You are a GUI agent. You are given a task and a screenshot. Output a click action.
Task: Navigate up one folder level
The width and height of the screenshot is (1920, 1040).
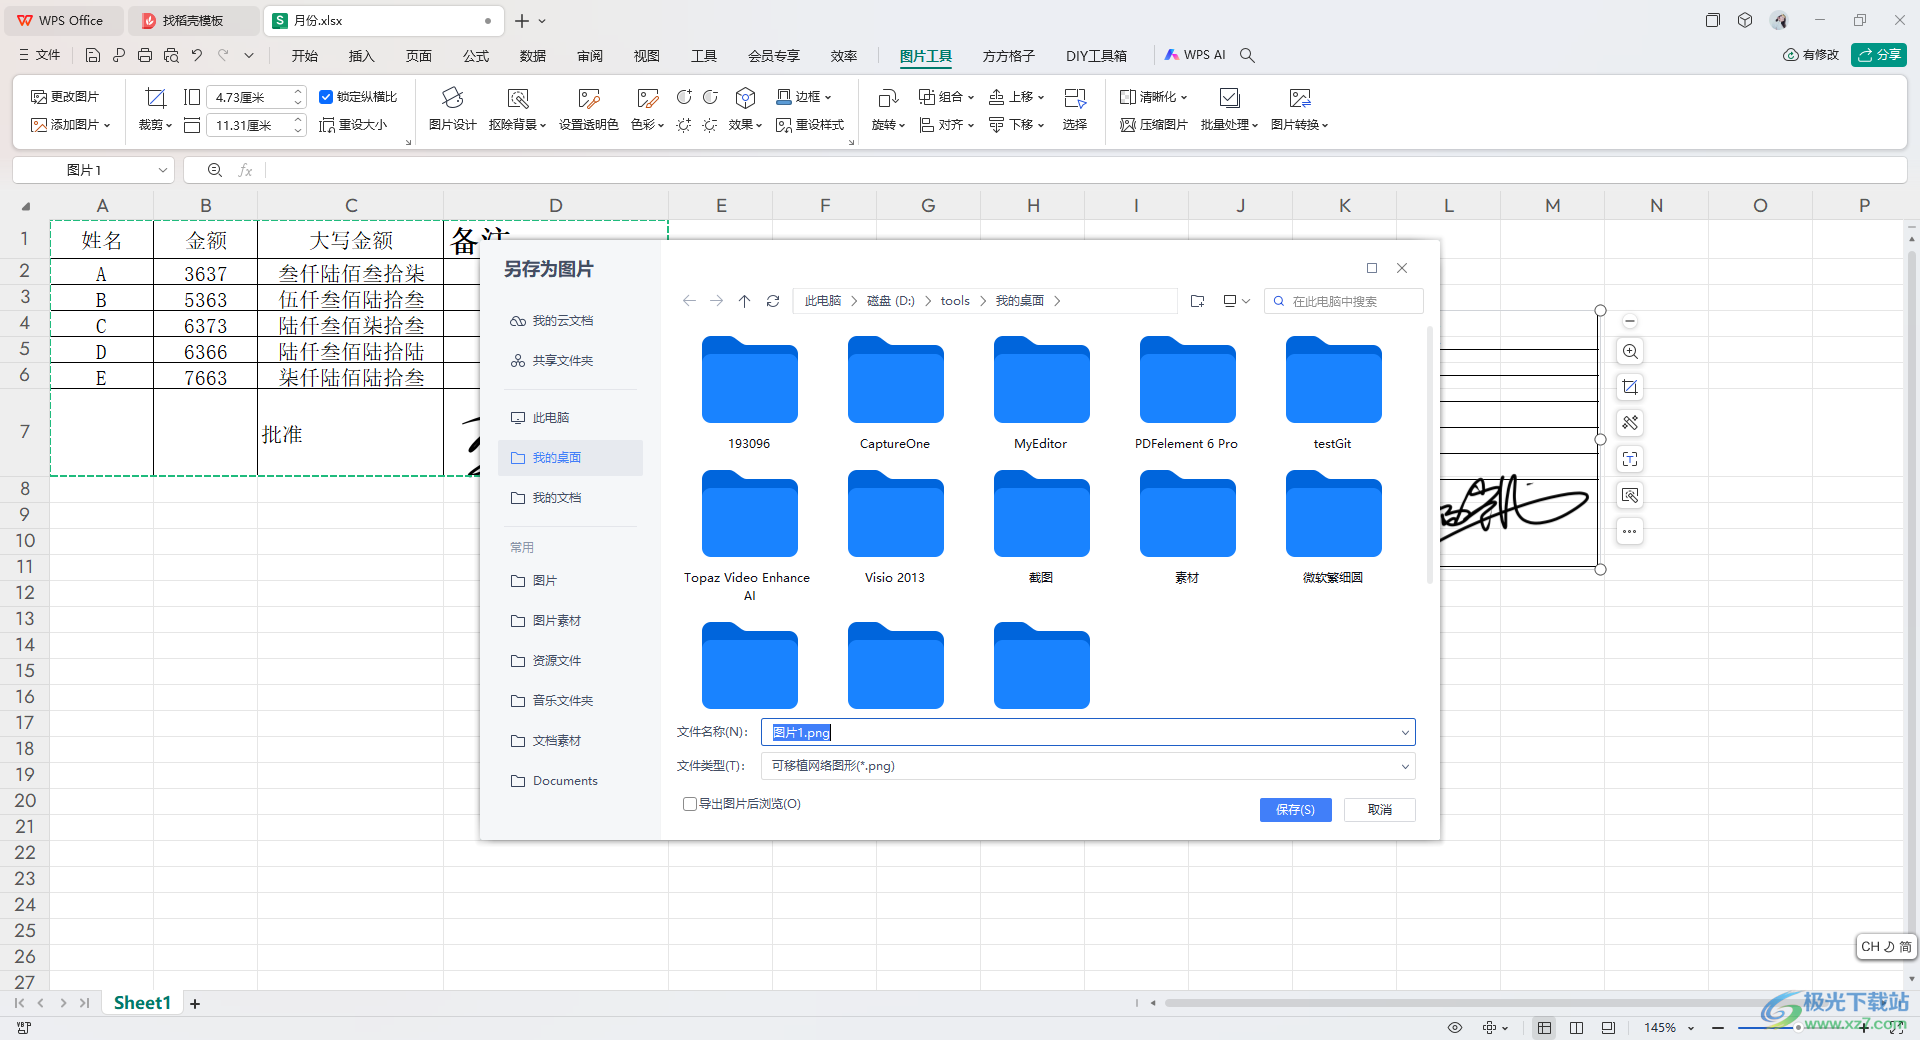744,301
